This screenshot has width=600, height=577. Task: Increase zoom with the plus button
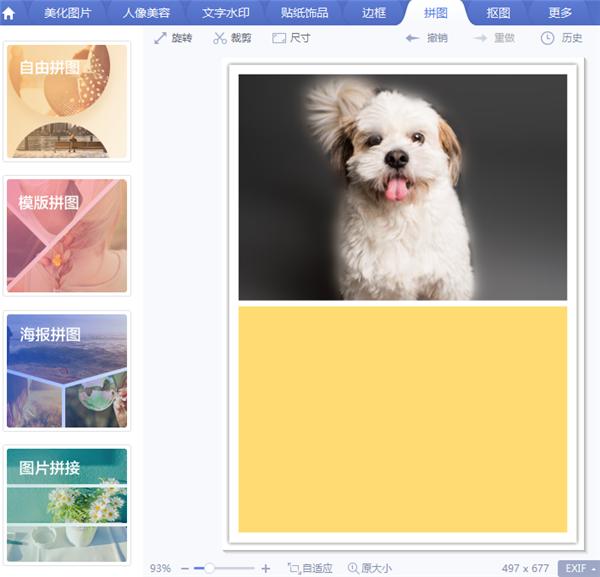pos(266,569)
